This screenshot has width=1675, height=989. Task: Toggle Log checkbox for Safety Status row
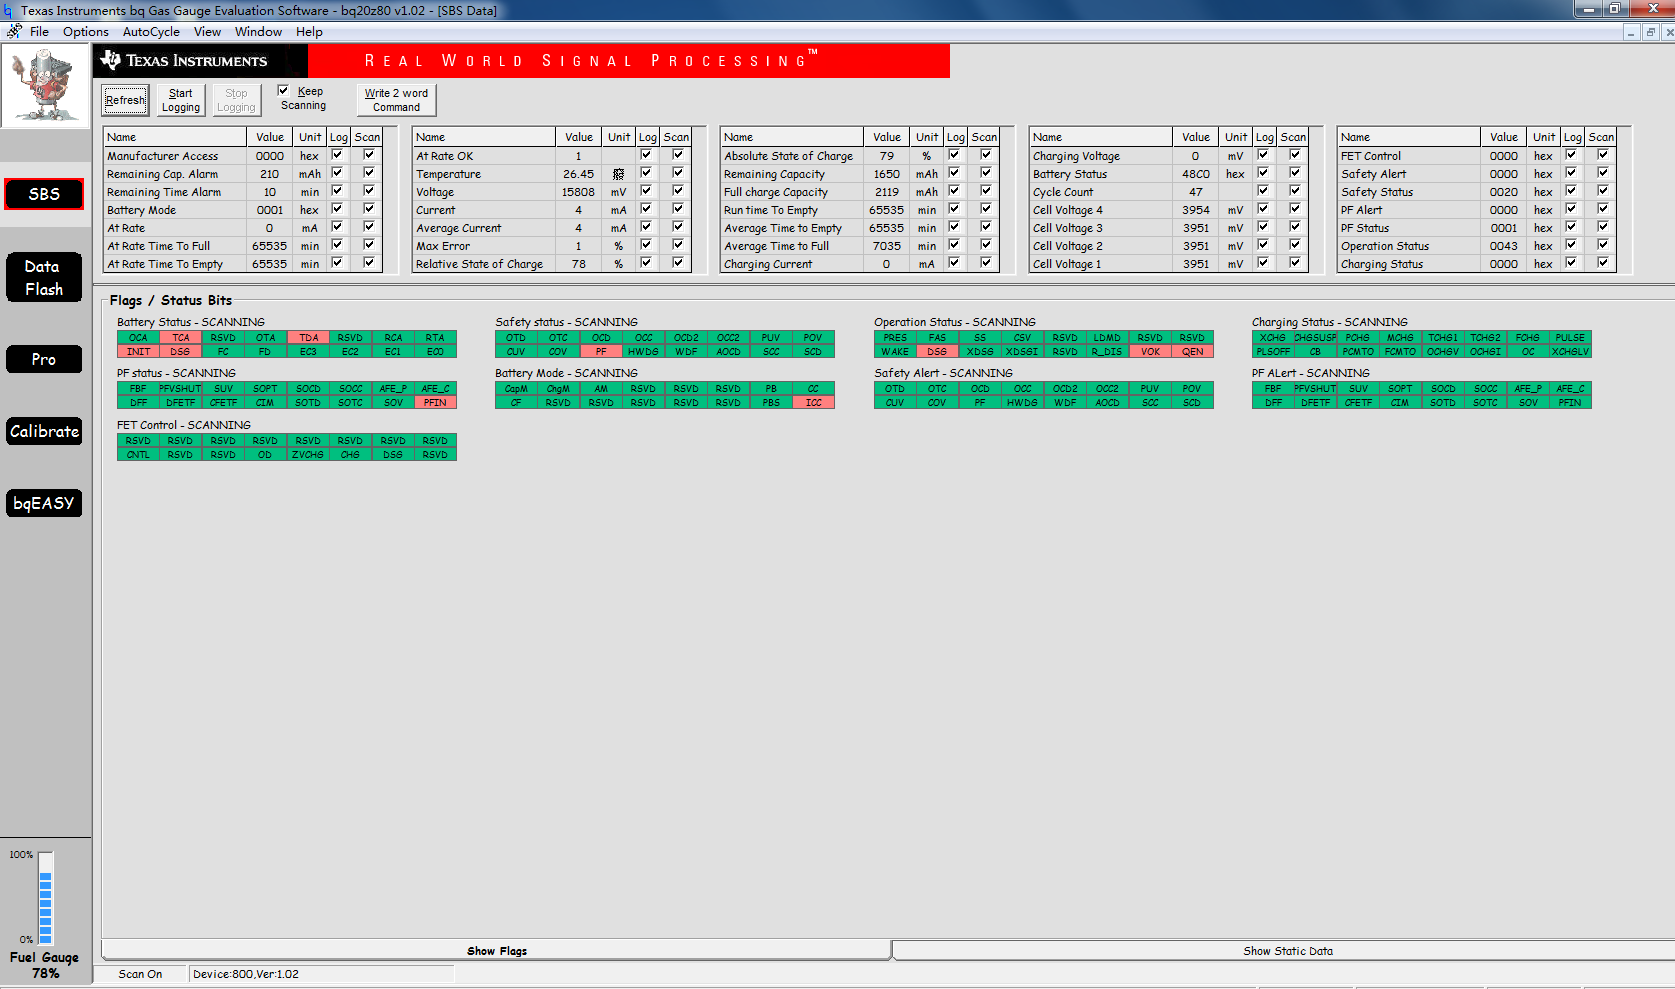coord(1571,191)
